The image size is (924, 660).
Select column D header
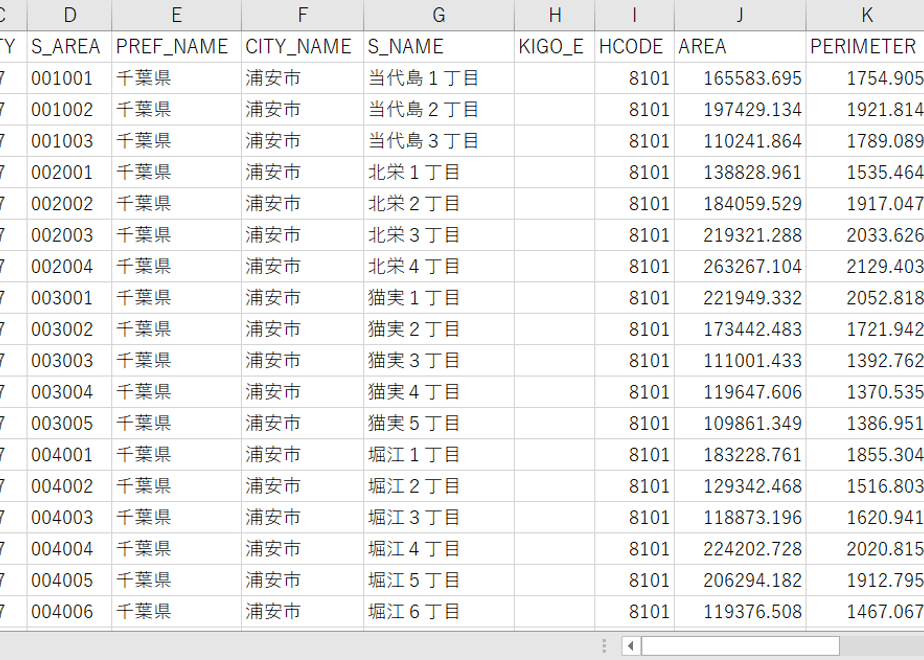click(70, 15)
